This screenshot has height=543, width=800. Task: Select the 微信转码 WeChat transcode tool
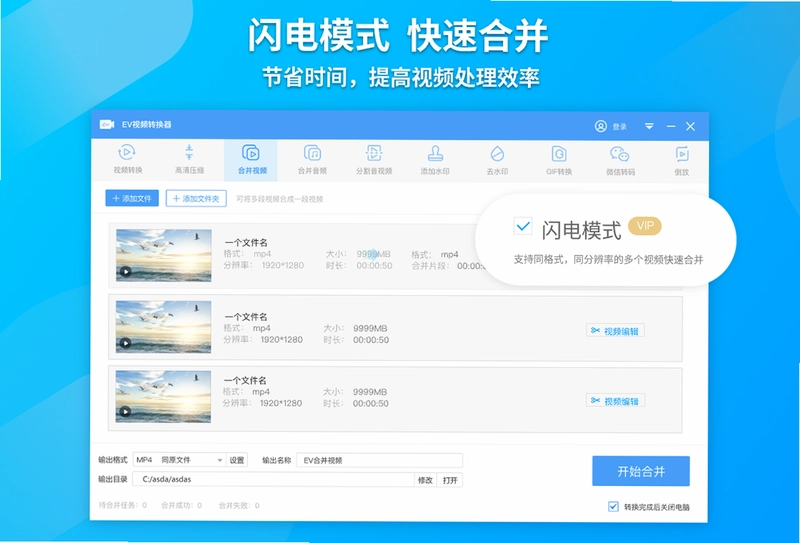[x=620, y=160]
